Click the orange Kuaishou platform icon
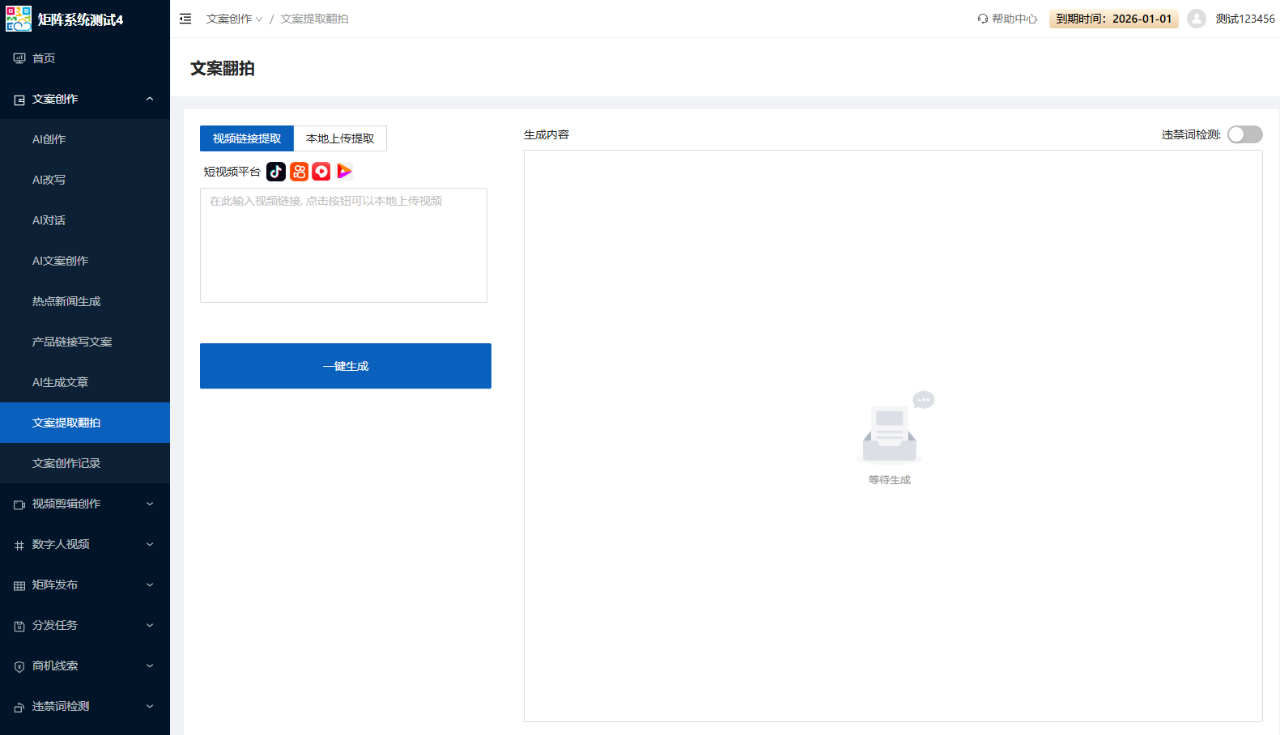 pyautogui.click(x=299, y=172)
